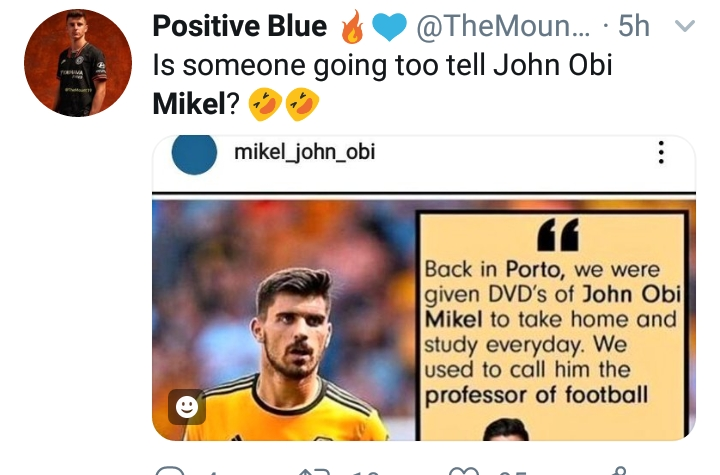Click the smiley face icon on the photo
720x475 pixels.
[x=187, y=406]
